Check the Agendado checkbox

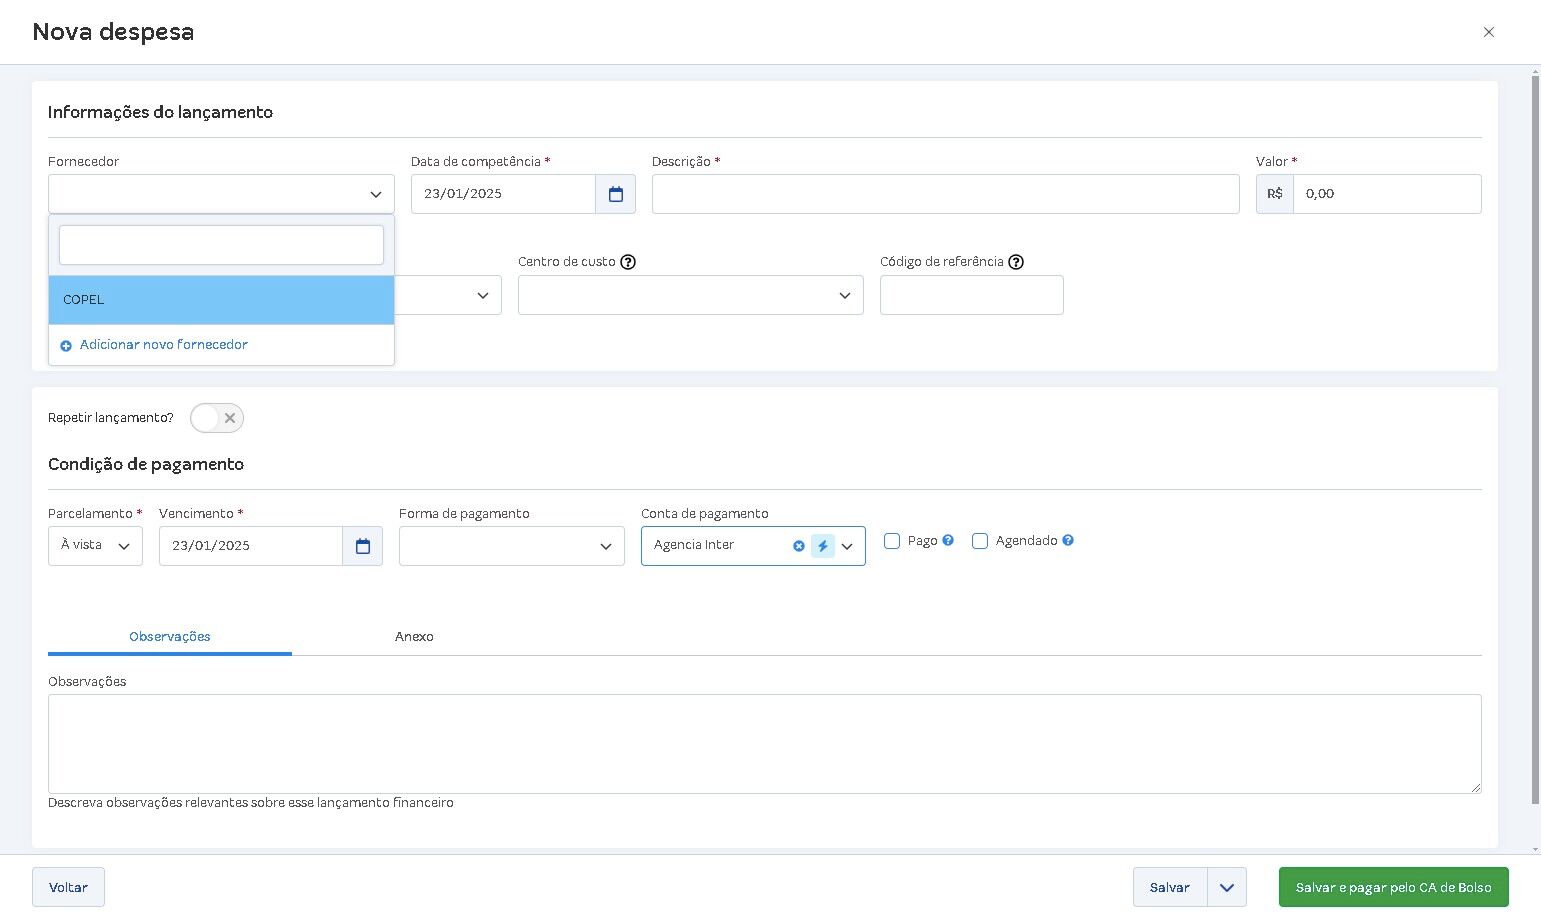(x=980, y=541)
